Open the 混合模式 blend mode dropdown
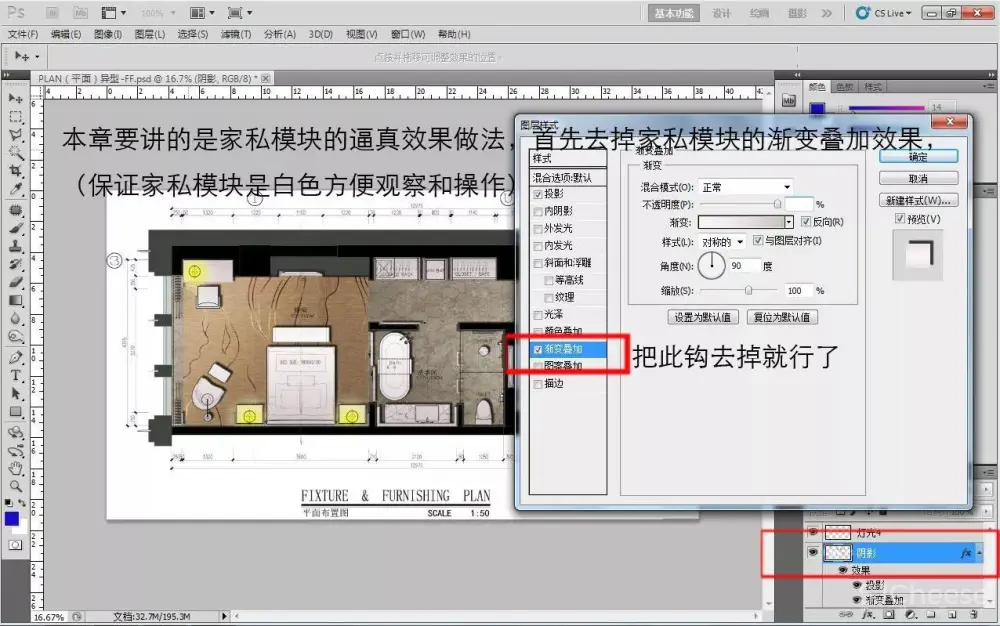Screen dimensions: 1000x626 pyautogui.click(x=745, y=187)
